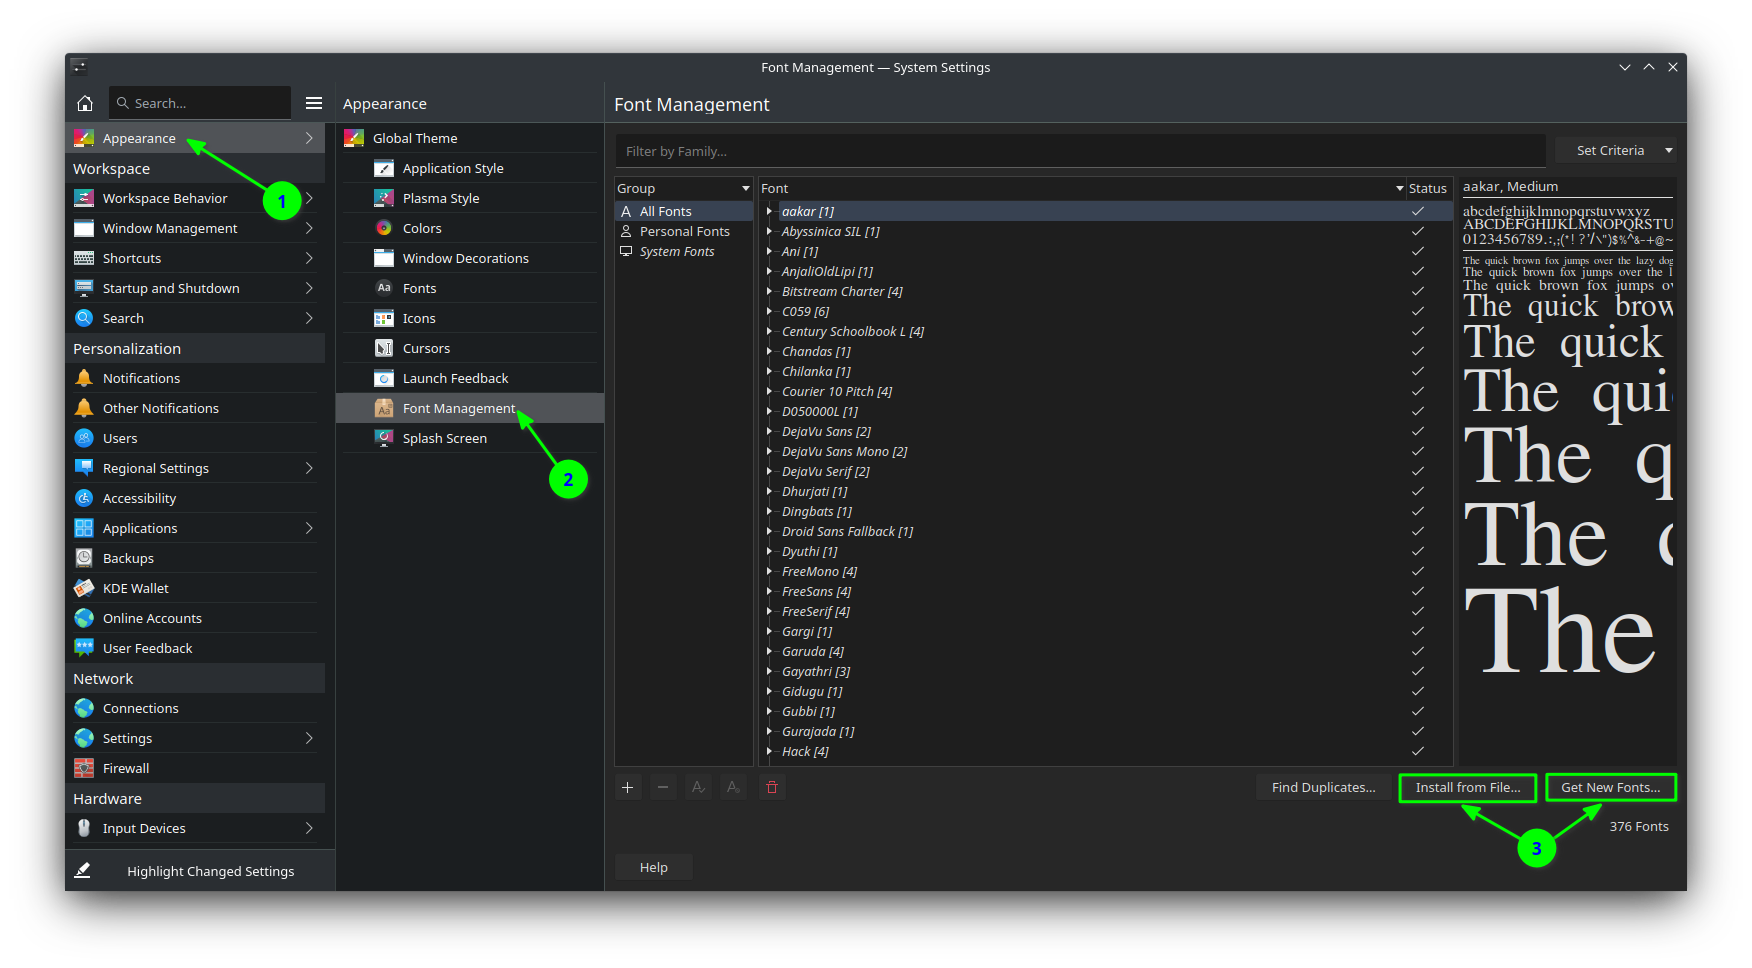Sort by the Status column header
Image resolution: width=1752 pixels, height=968 pixels.
click(1428, 188)
